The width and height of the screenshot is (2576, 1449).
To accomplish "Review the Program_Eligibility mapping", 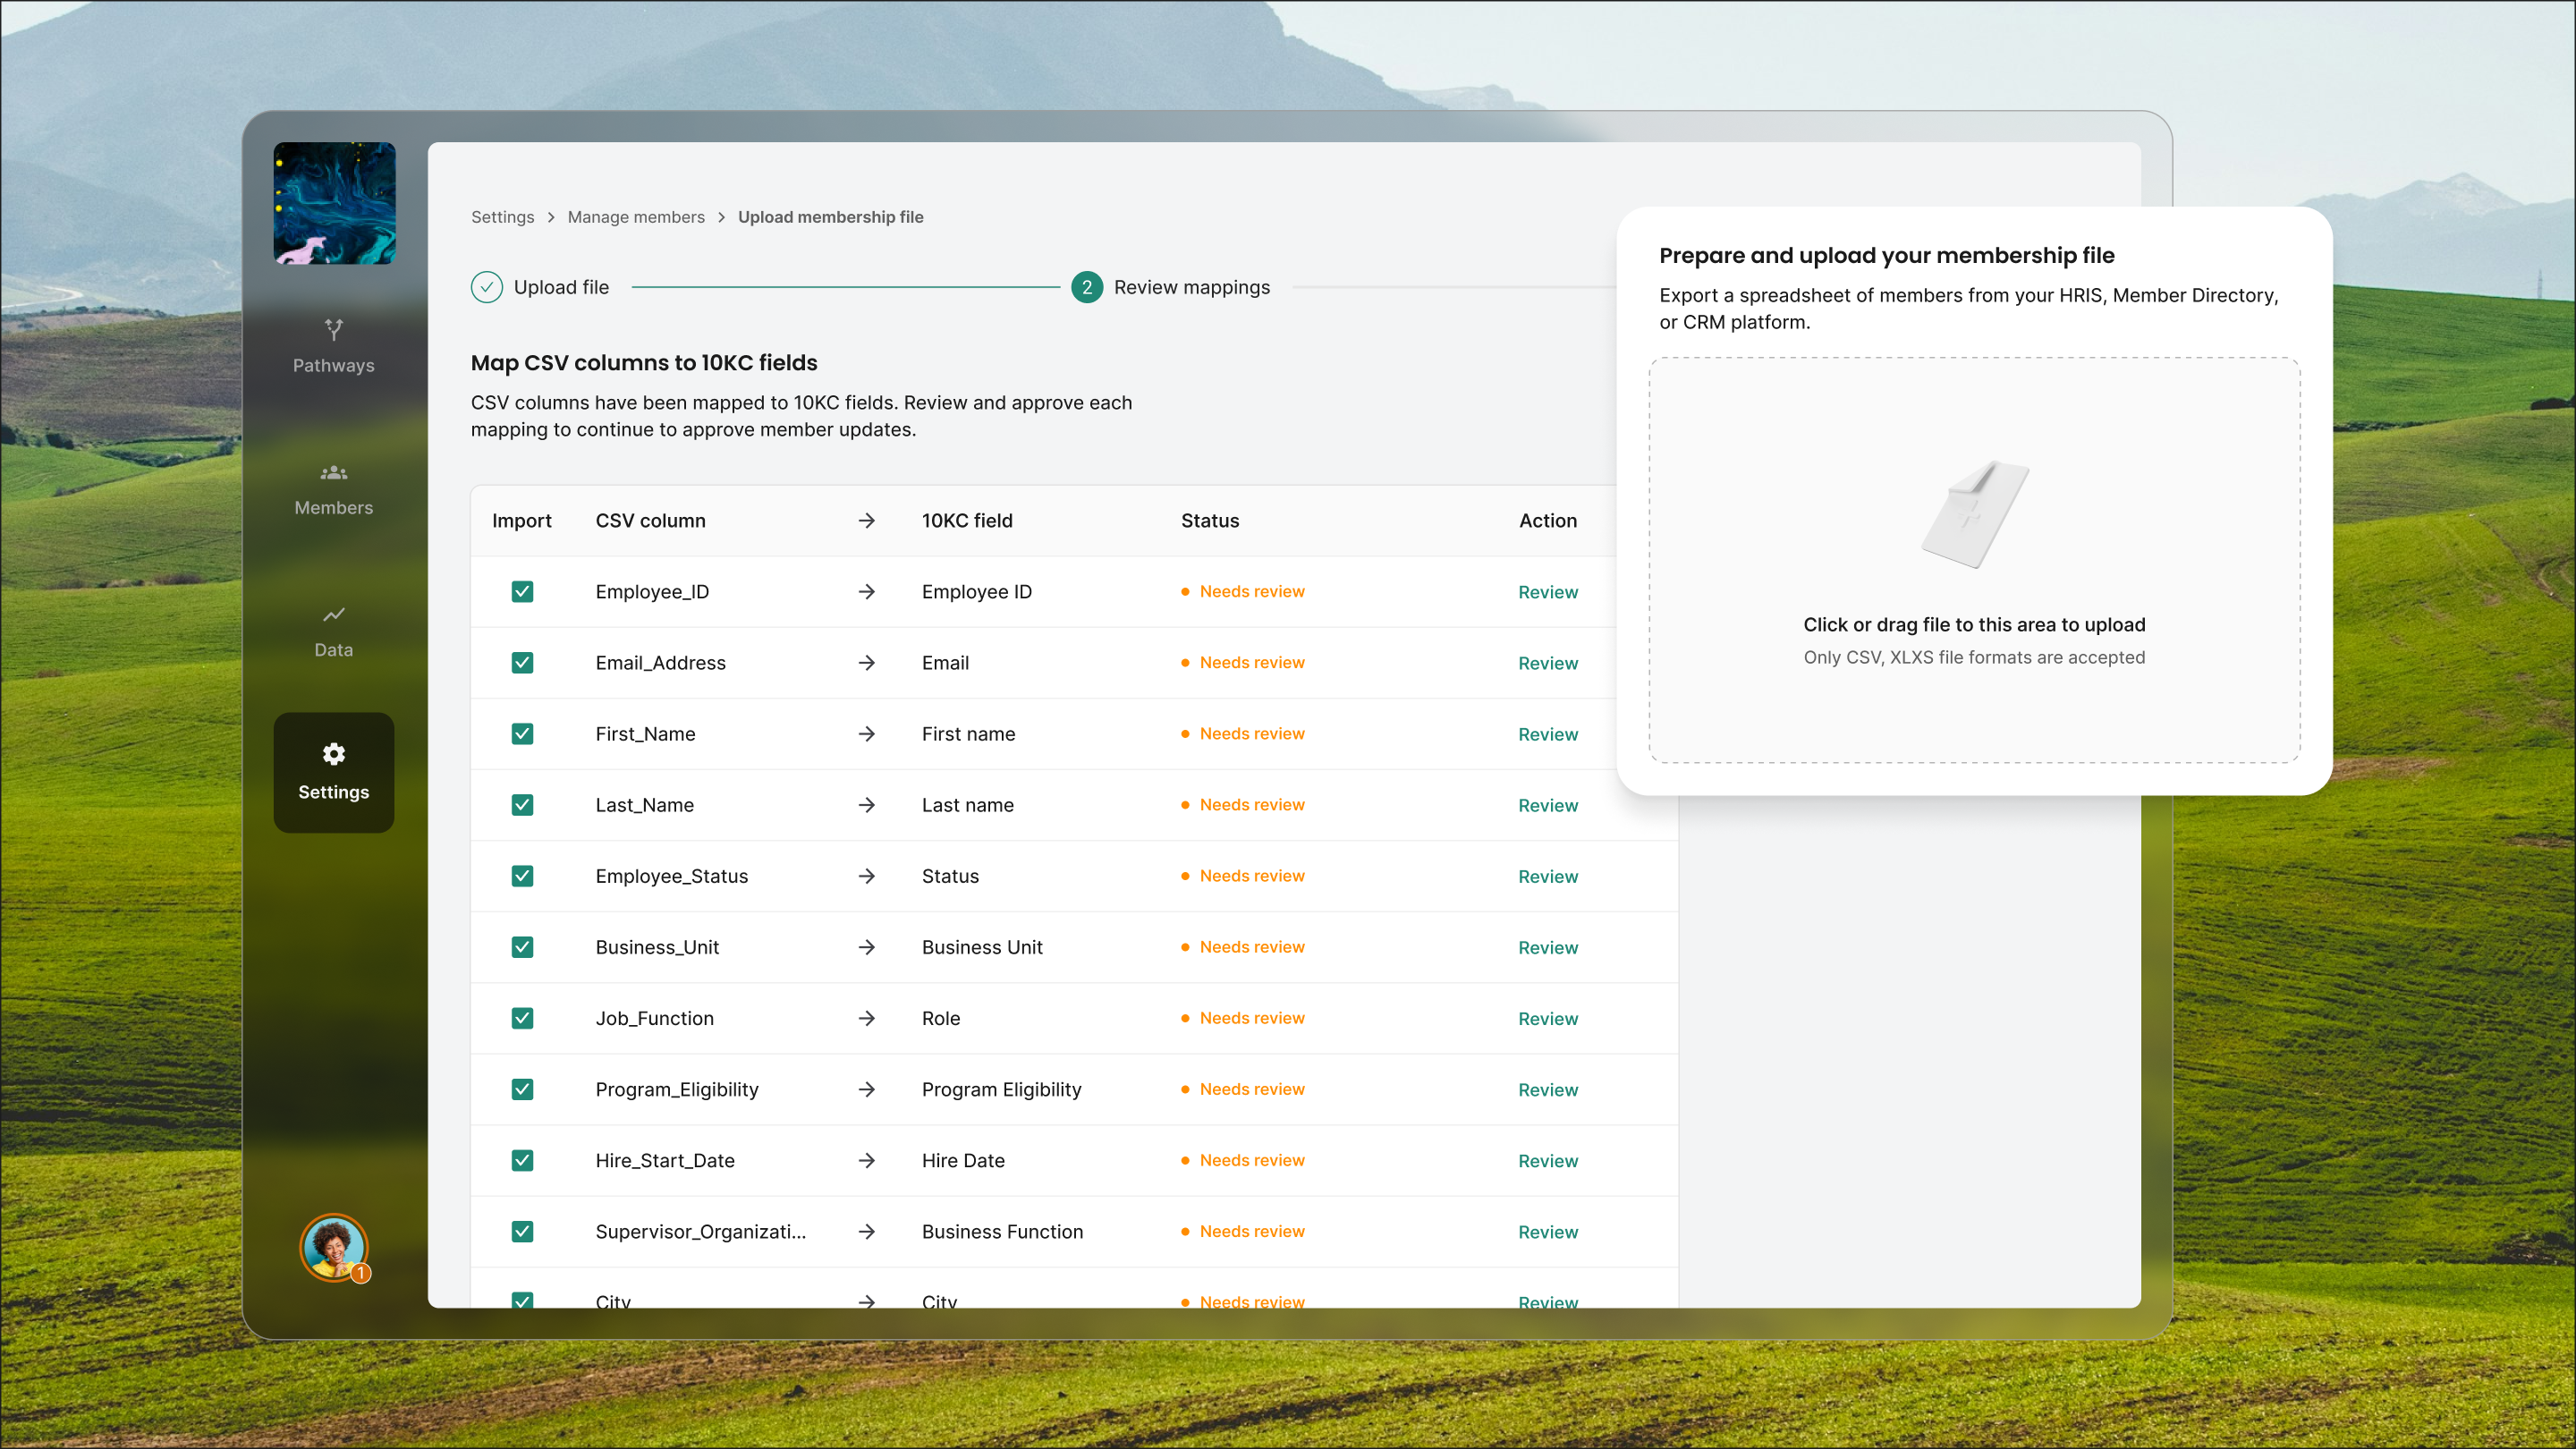I will (1547, 1090).
